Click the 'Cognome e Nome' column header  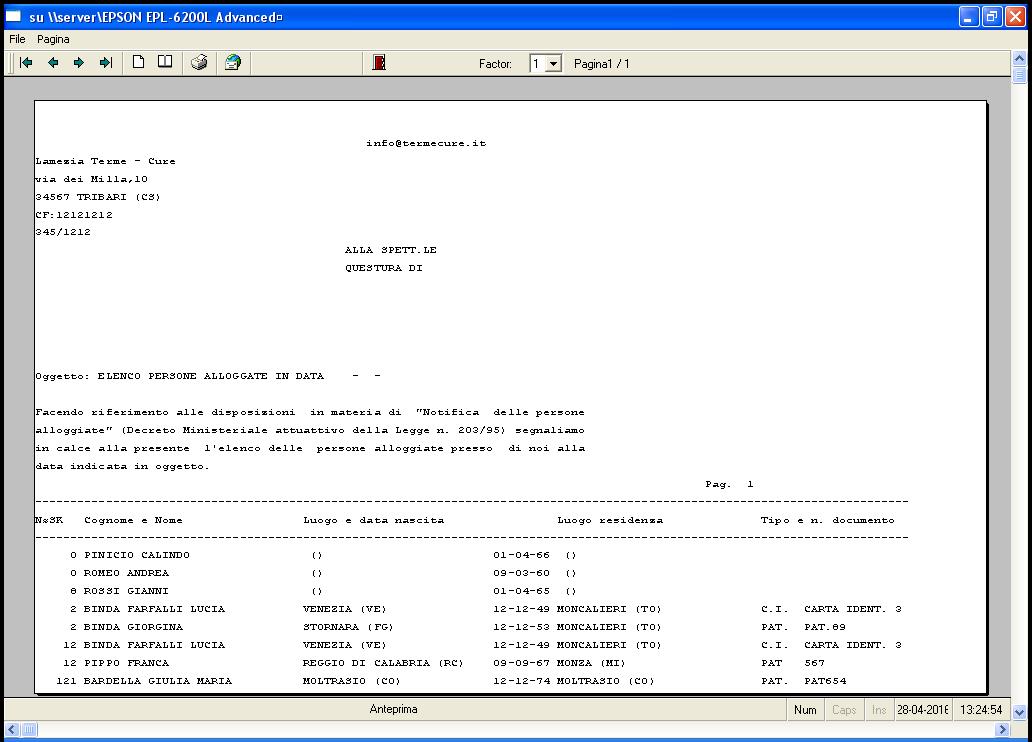point(133,520)
